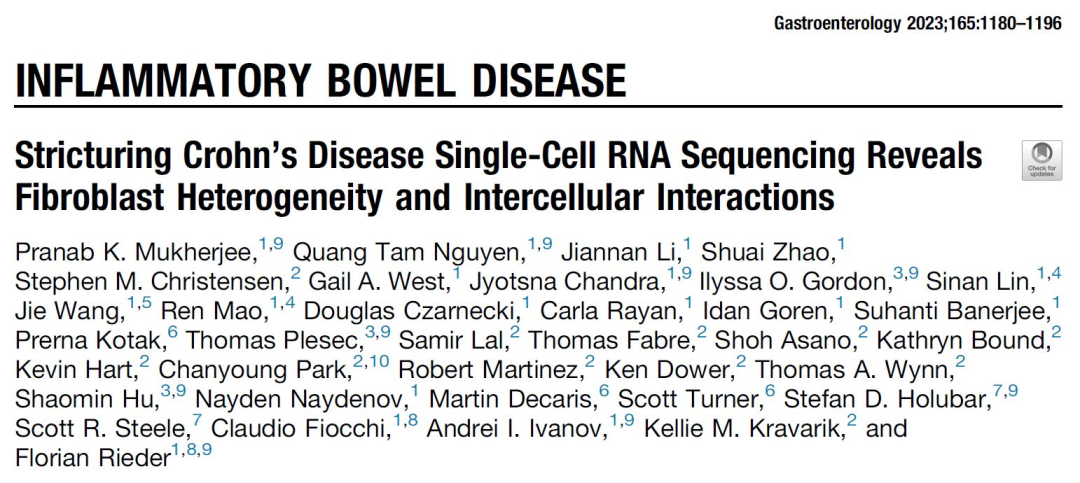The width and height of the screenshot is (1080, 483).
Task: Open affiliation superscript after Florian Rieder
Action: tap(192, 450)
